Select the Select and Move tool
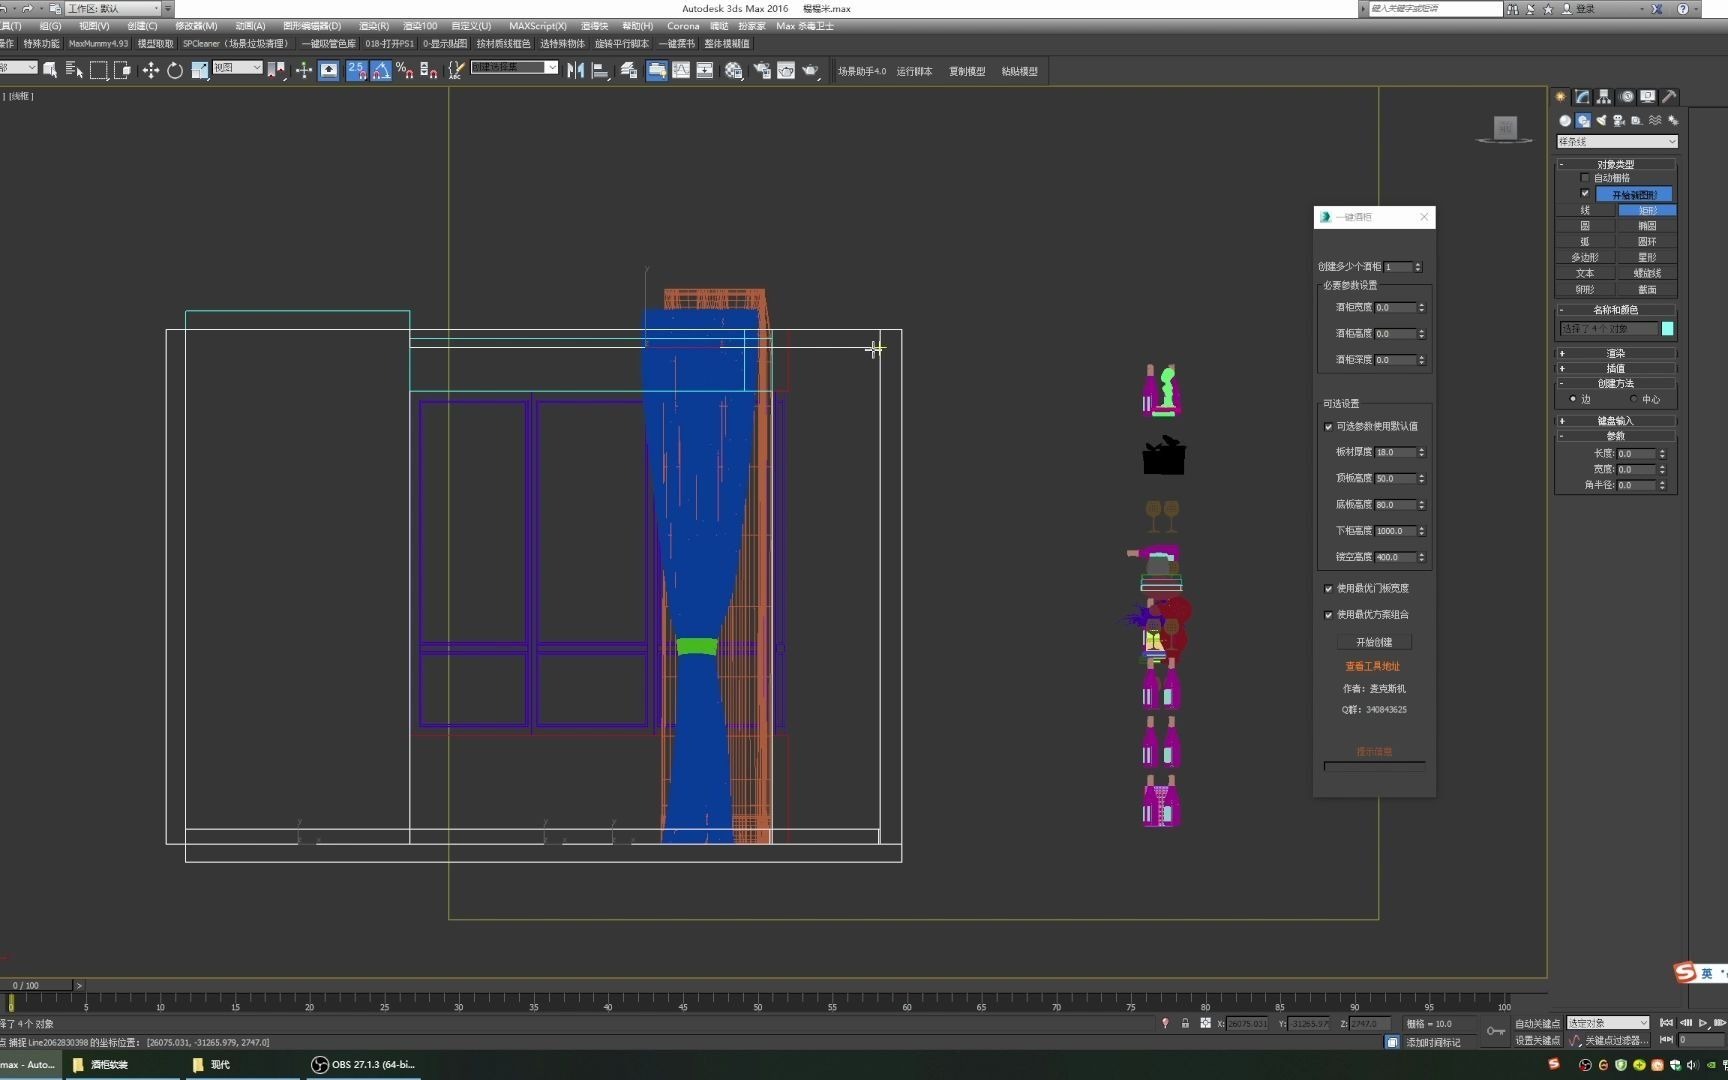This screenshot has width=1728, height=1080. [150, 70]
